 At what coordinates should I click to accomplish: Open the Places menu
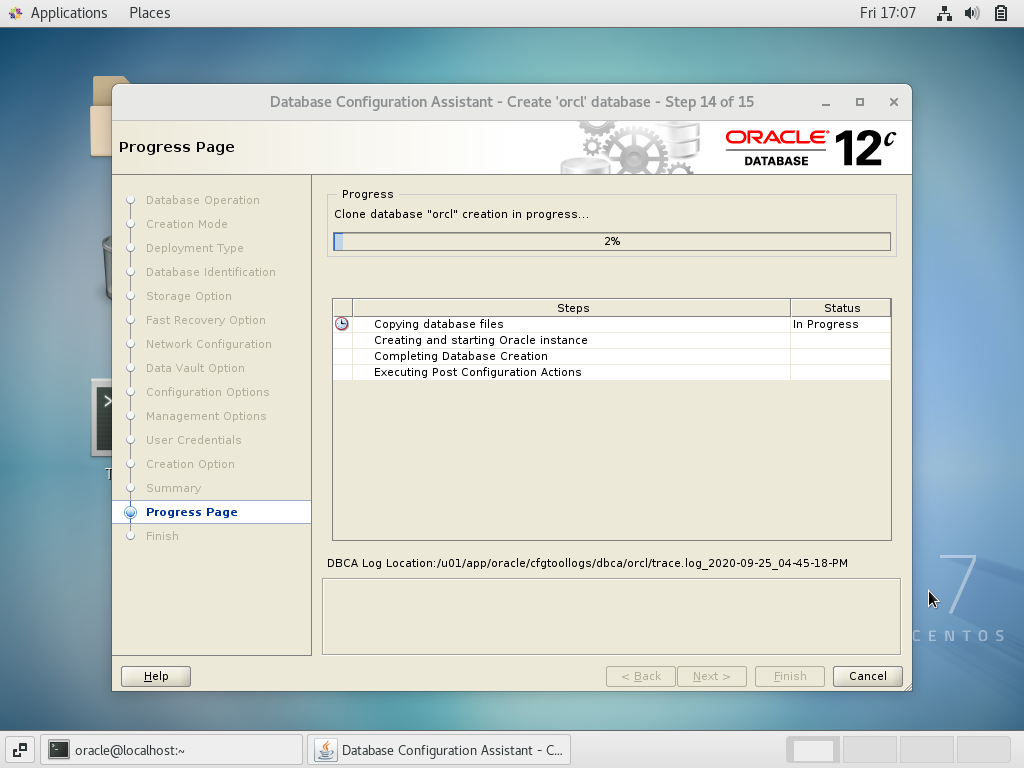tap(150, 13)
